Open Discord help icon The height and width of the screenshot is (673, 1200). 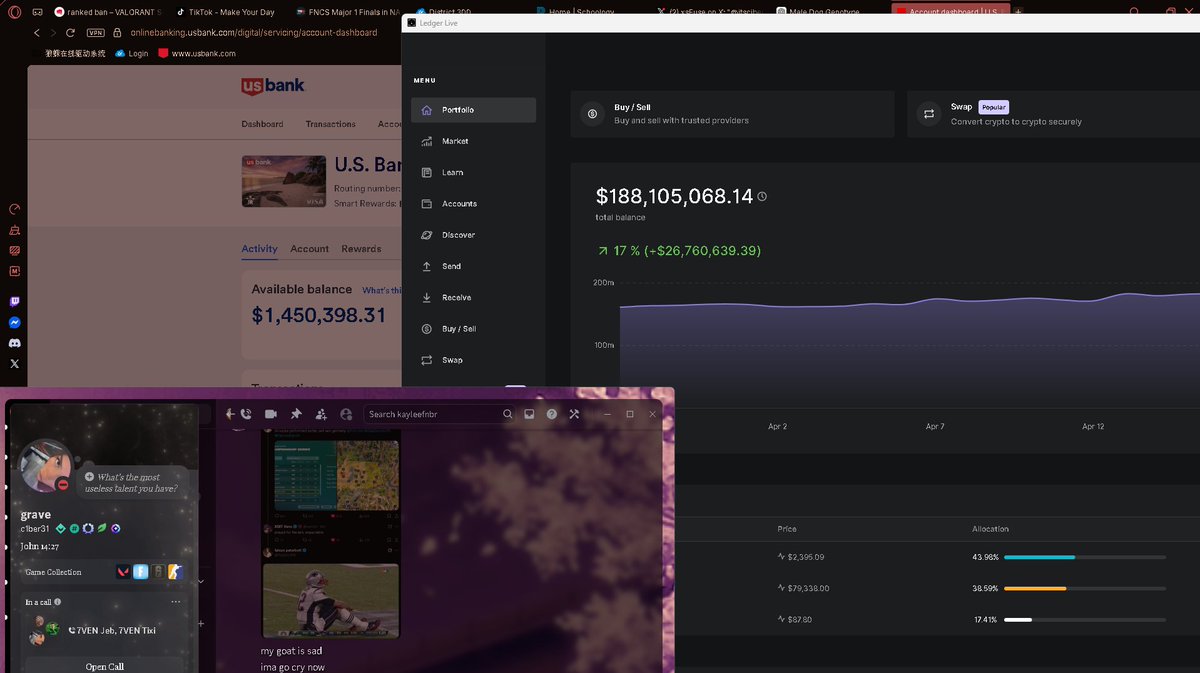551,414
